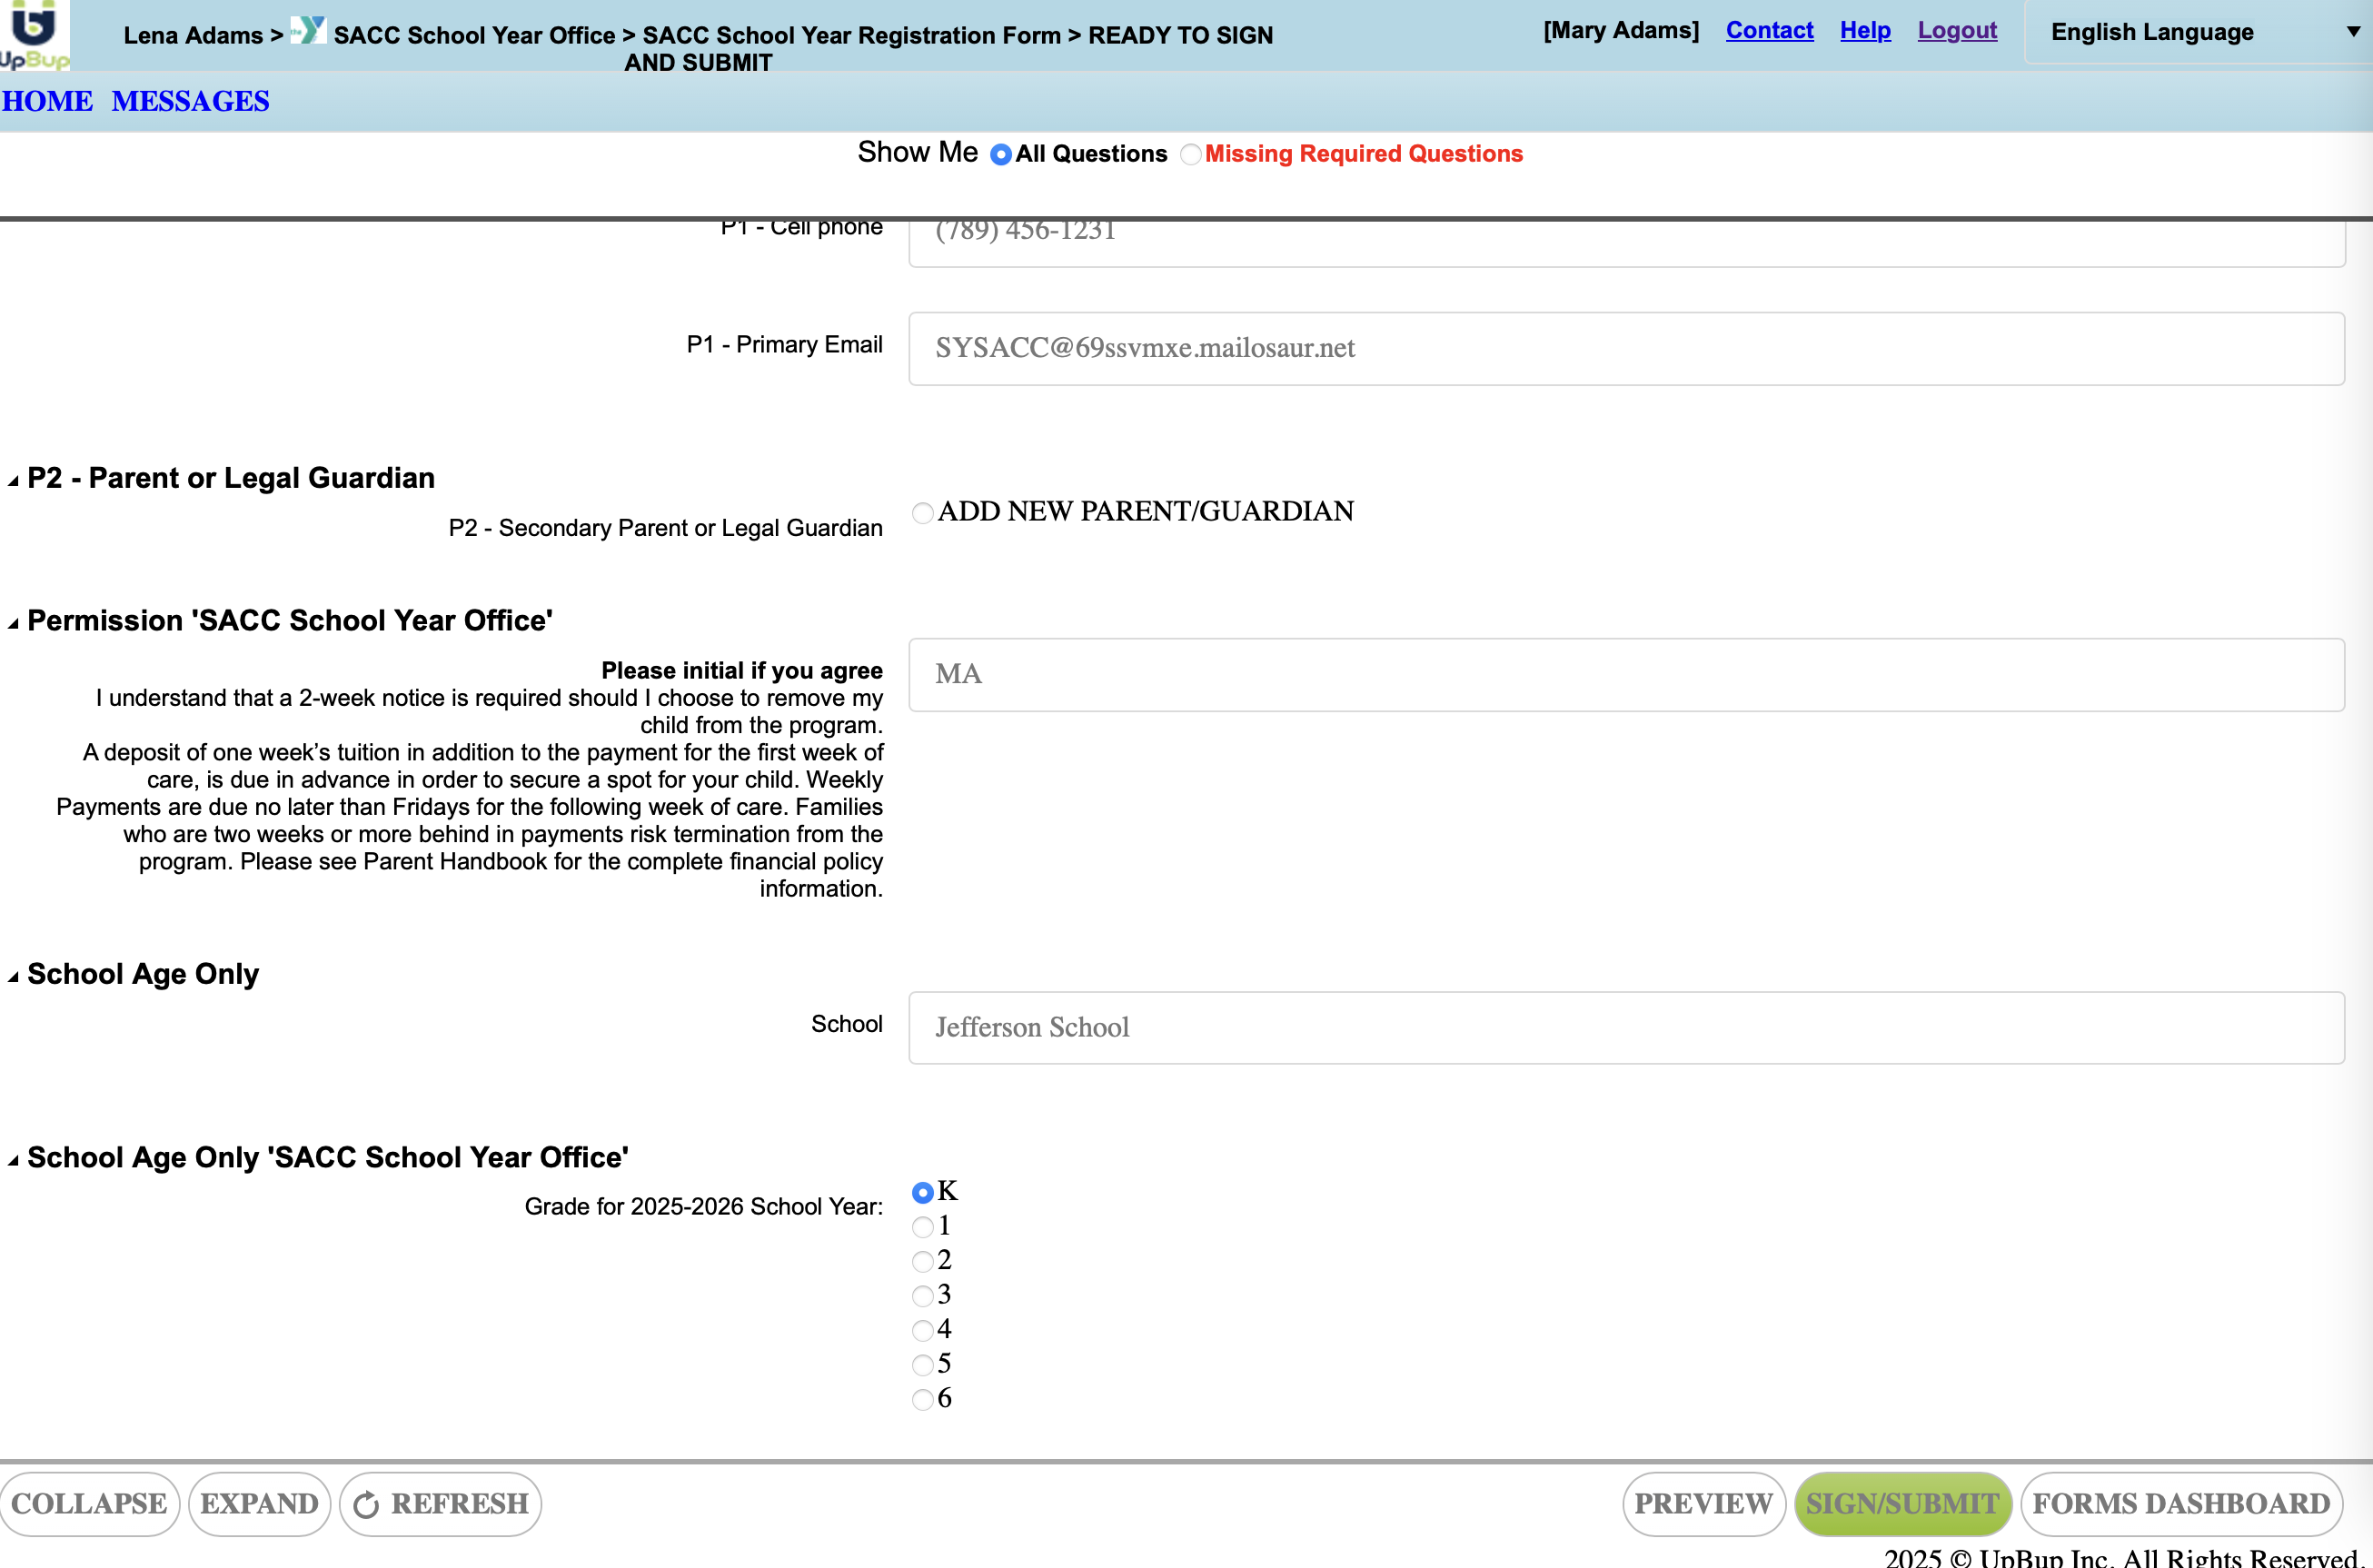Collapse the School Age Only section triangle
This screenshot has width=2373, height=1568.
tap(13, 977)
